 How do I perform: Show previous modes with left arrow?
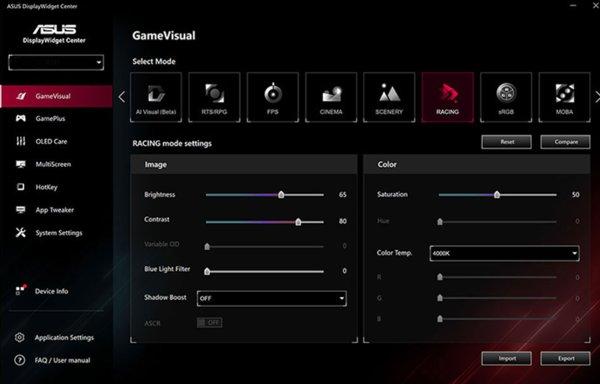tap(122, 97)
